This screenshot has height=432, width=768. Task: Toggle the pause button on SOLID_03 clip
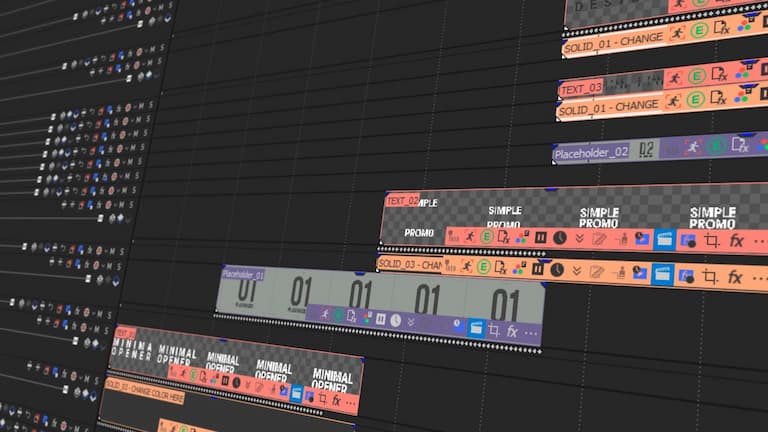click(540, 268)
